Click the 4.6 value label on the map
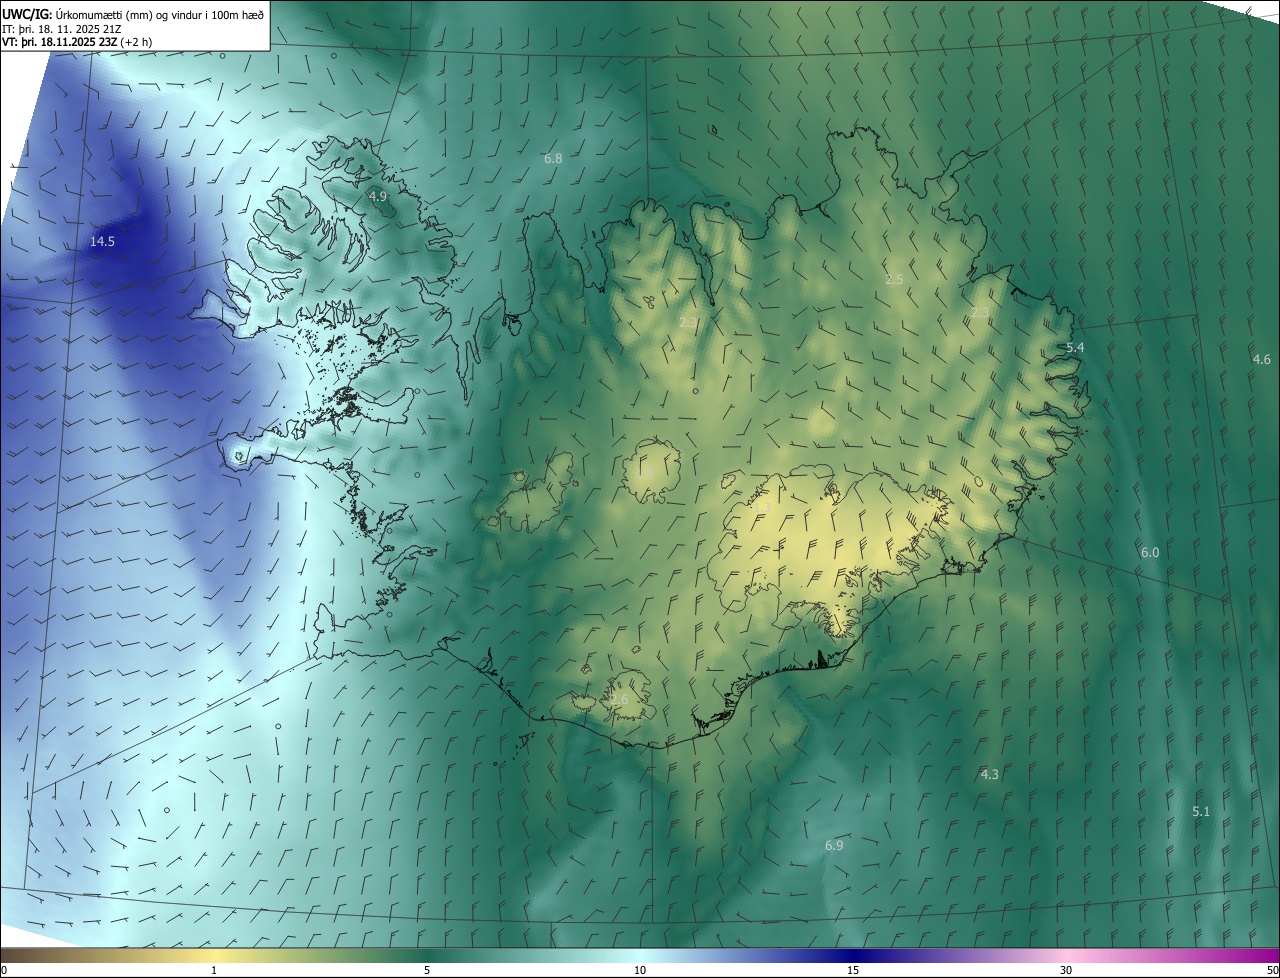The image size is (1280, 978). point(1261,359)
